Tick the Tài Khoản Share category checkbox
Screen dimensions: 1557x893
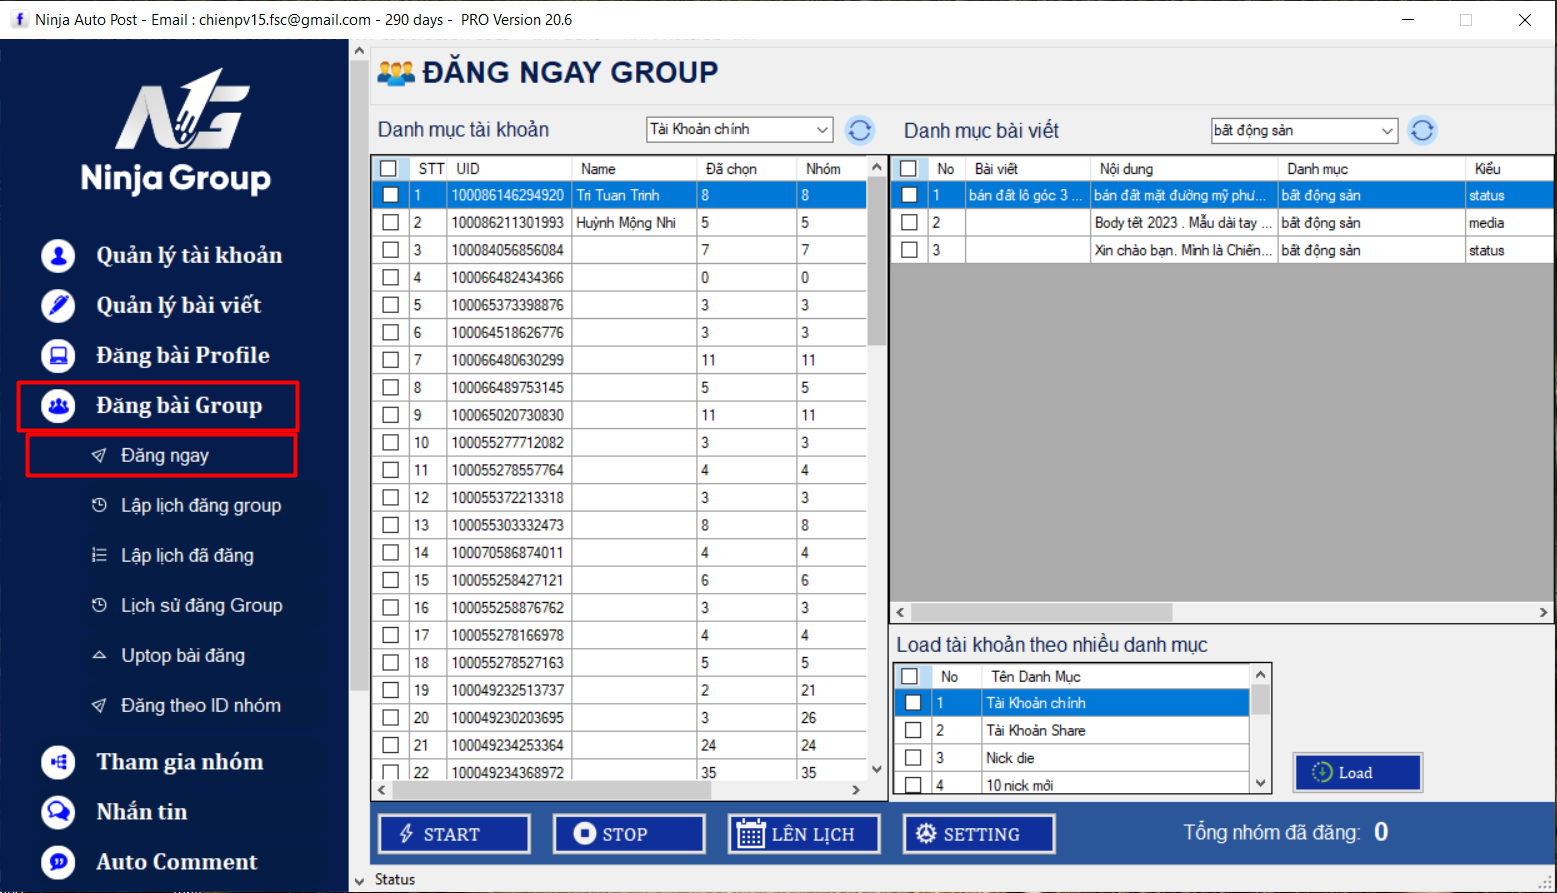(x=913, y=730)
